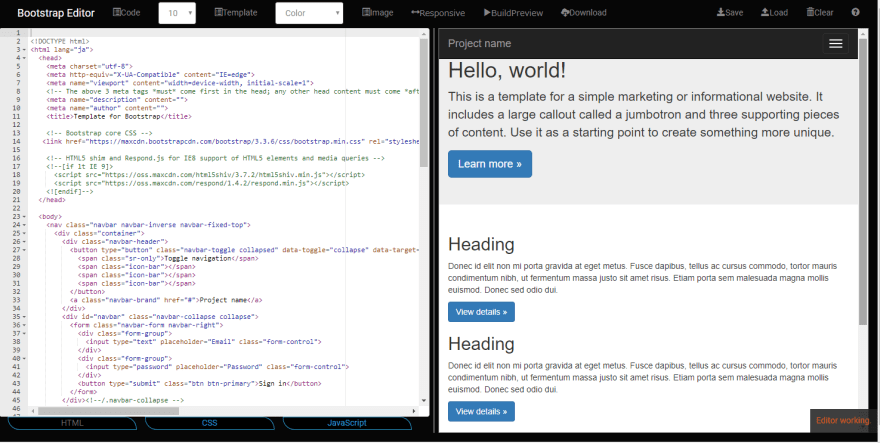Viewport: 880px width, 443px height.
Task: Toggle Responsive preview mode
Action: (438, 12)
